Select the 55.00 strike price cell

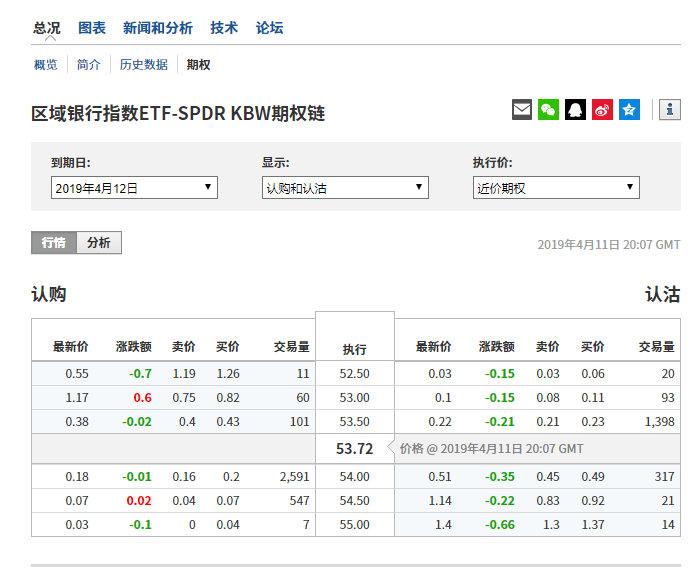coord(355,524)
